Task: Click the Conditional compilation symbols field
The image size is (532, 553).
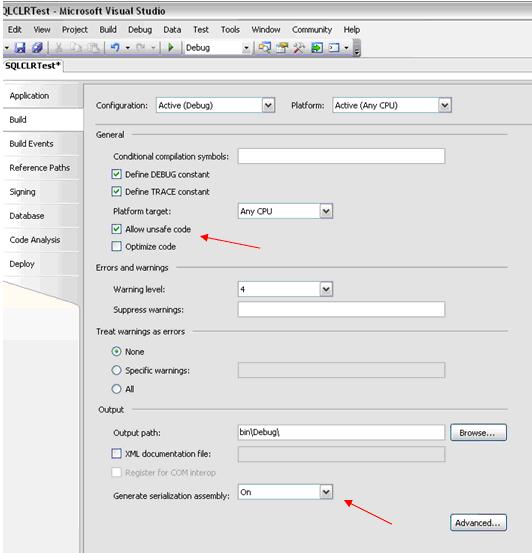Action: click(x=341, y=156)
